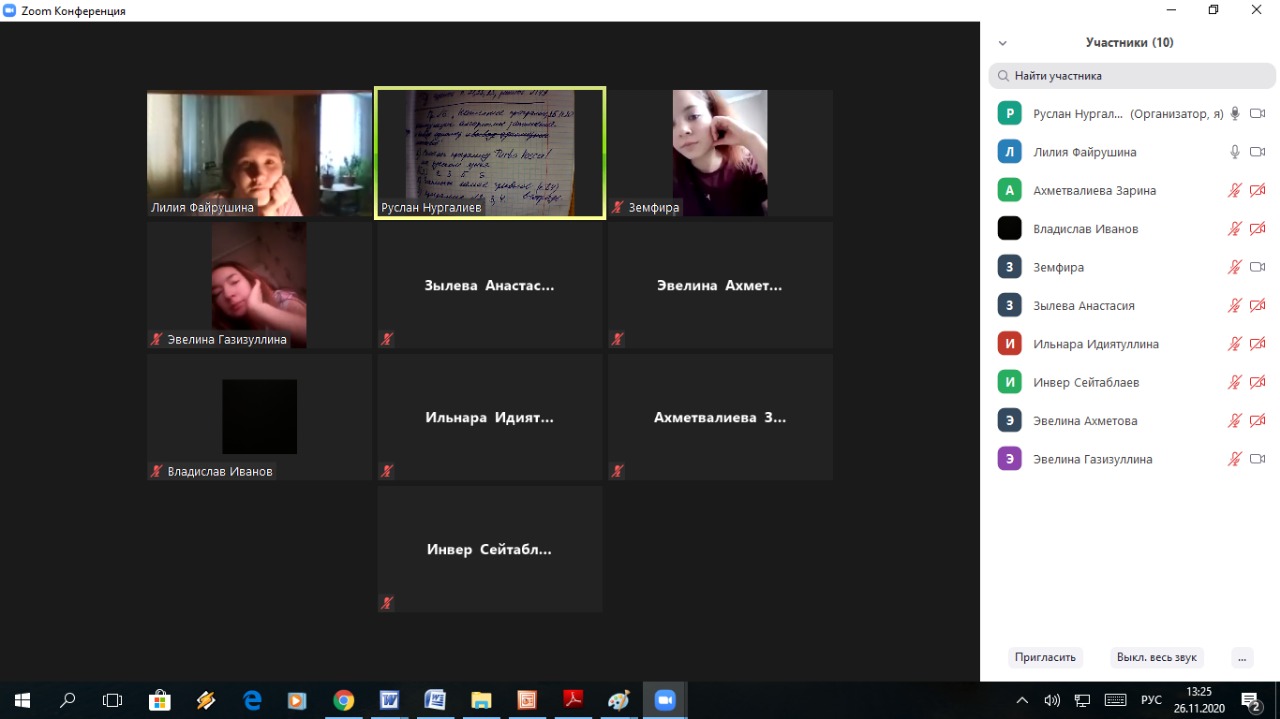Click the avatar of Ильнара Идиятуллина
Viewport: 1280px width, 719px height.
[x=1009, y=344]
